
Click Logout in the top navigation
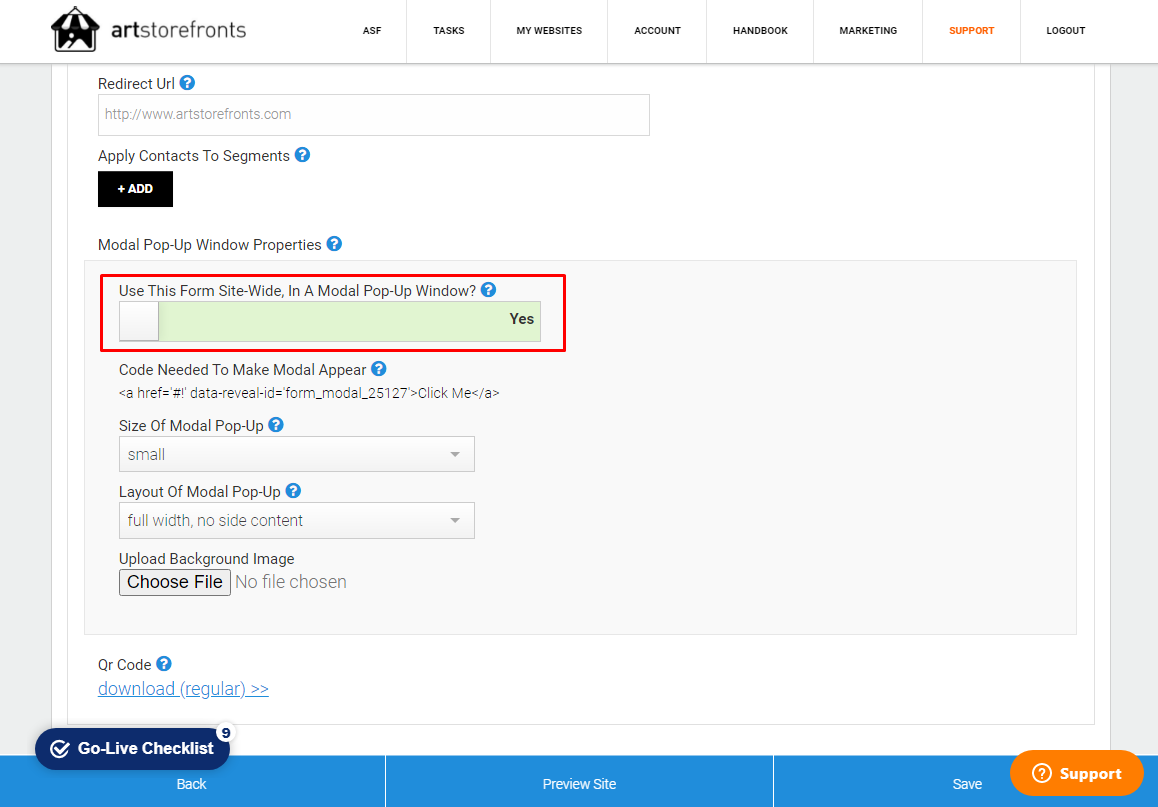point(1066,31)
